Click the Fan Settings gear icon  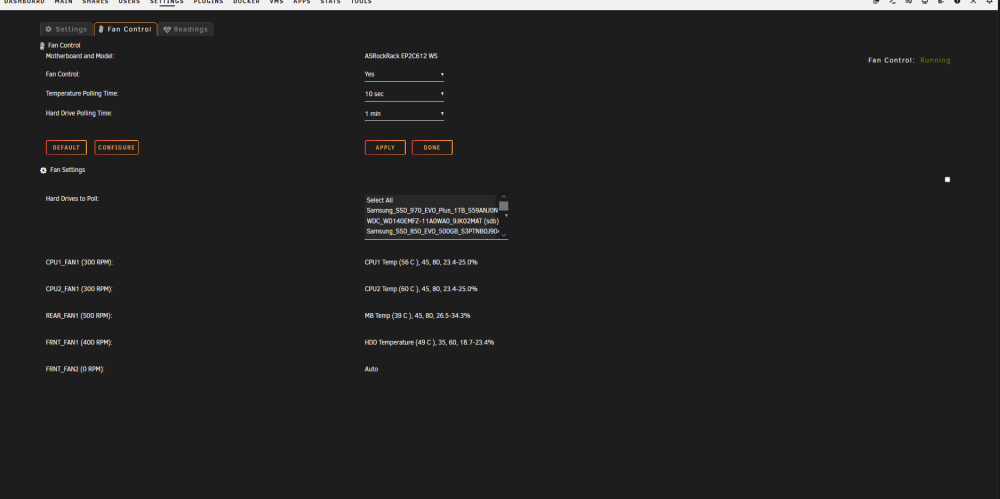click(x=43, y=170)
